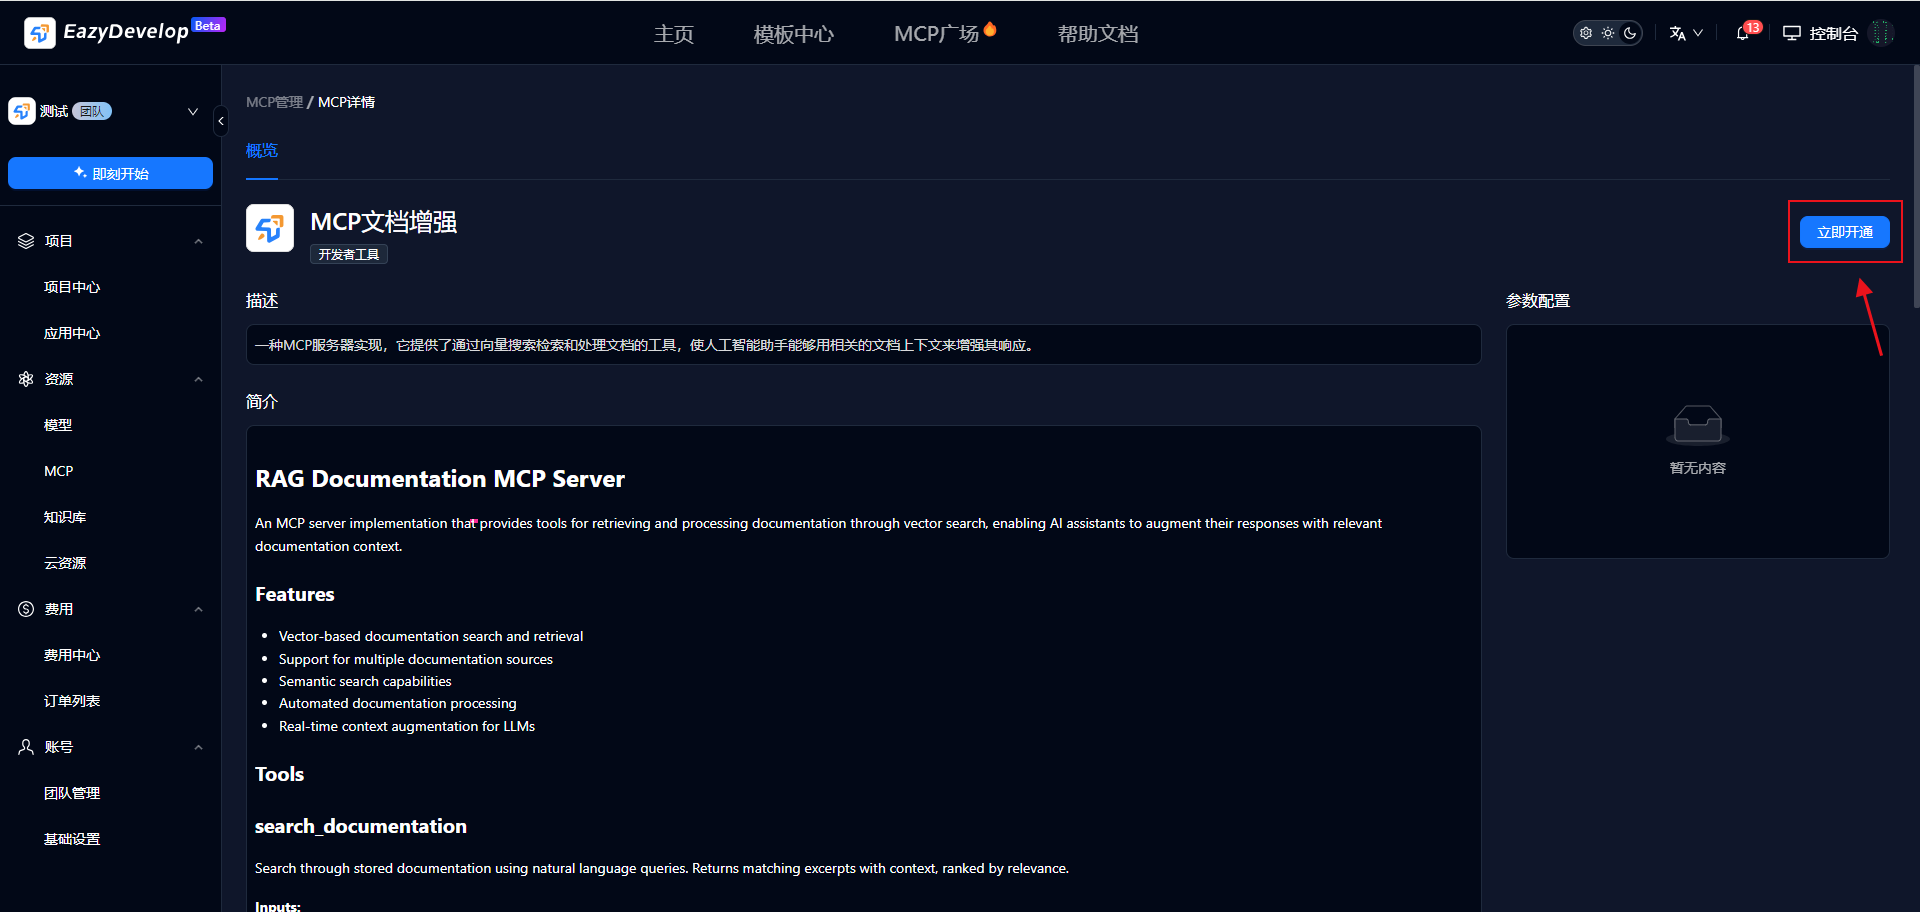The image size is (1920, 912).
Task: Click the 费用 coin icon in sidebar
Action: 26,609
